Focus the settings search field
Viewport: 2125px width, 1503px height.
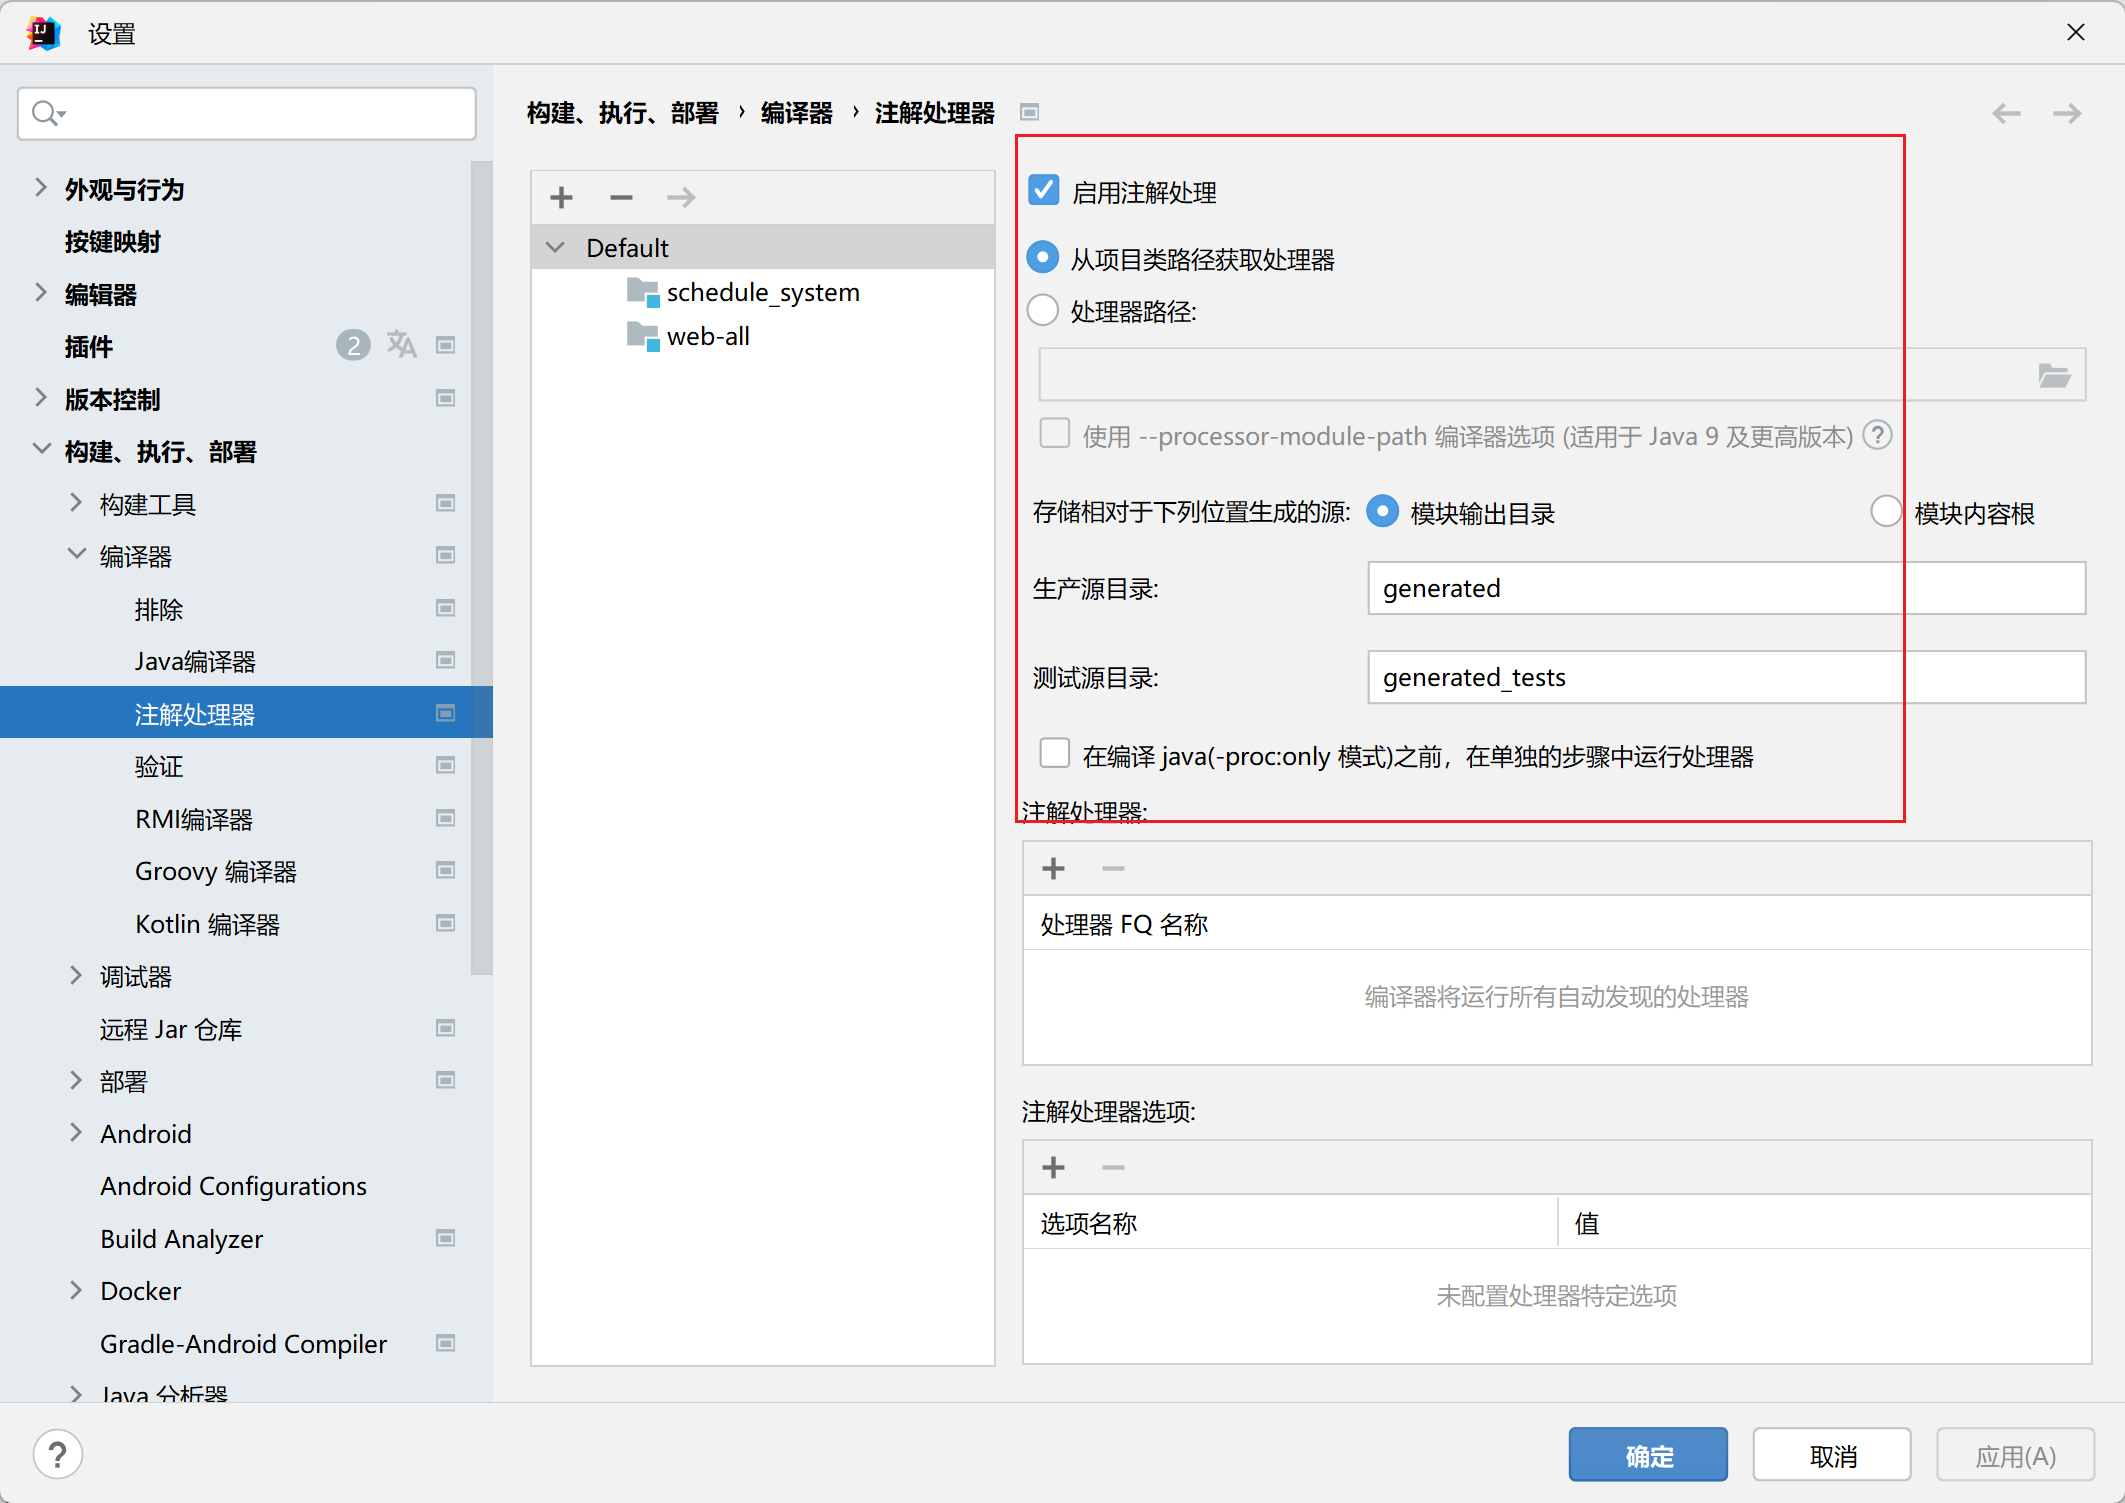coord(247,113)
